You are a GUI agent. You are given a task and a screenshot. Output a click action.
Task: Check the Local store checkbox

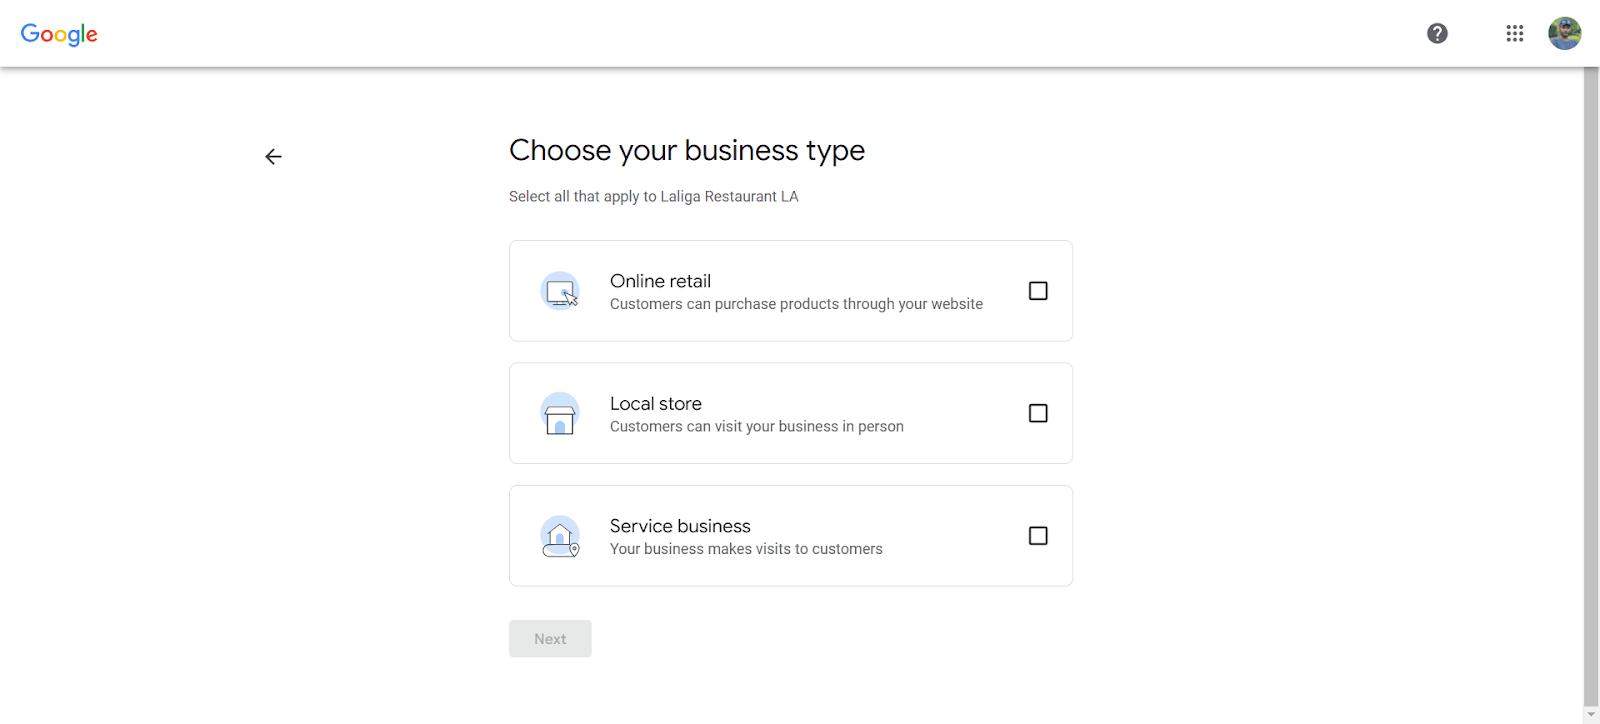point(1038,413)
